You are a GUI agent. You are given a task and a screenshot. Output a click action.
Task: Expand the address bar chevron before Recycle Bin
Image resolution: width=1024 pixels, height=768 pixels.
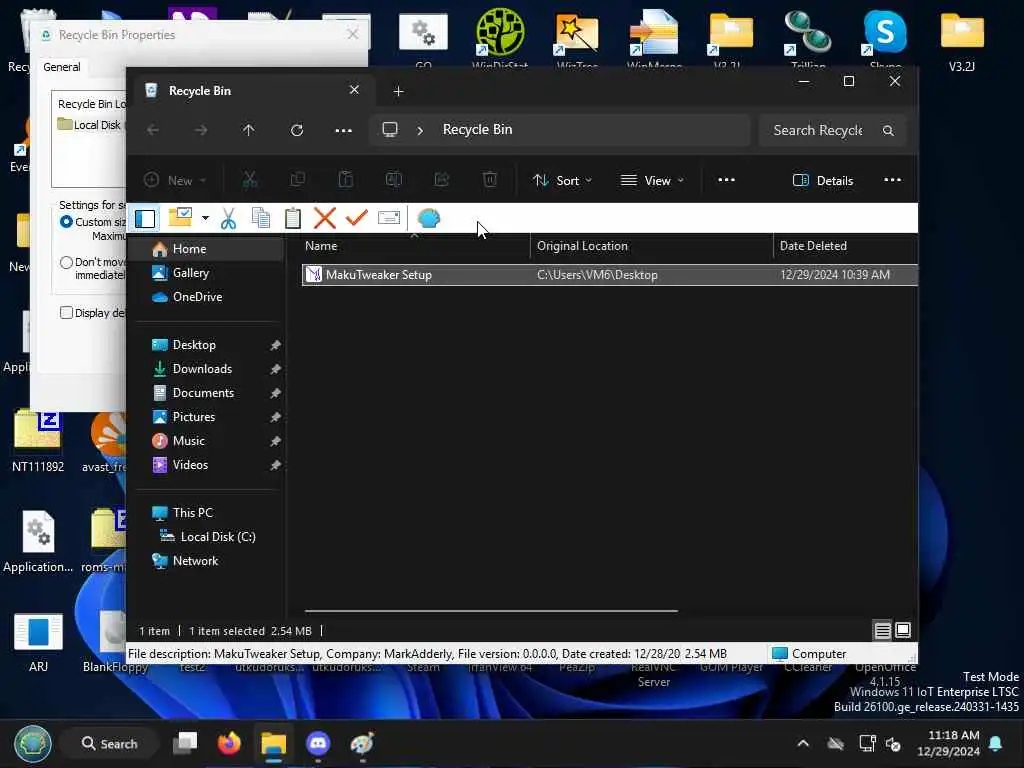coord(420,130)
